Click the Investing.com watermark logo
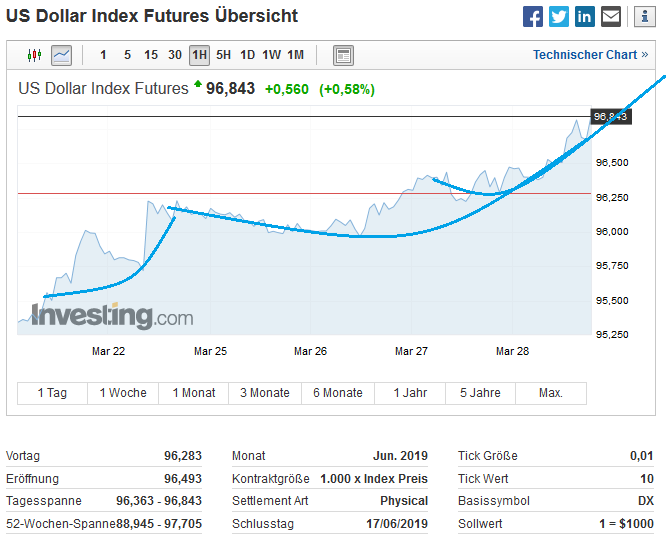Screen dimensions: 667x541 [112, 317]
